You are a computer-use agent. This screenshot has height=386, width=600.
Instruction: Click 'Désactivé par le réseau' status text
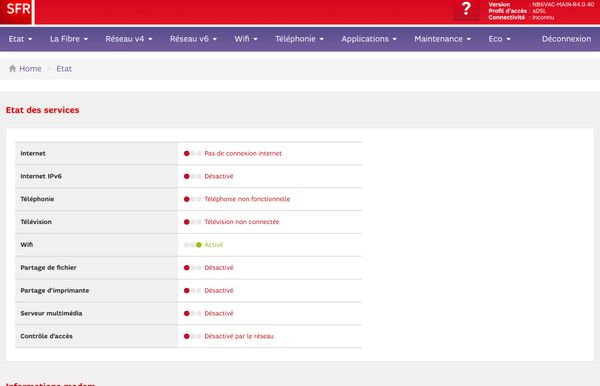tap(239, 336)
